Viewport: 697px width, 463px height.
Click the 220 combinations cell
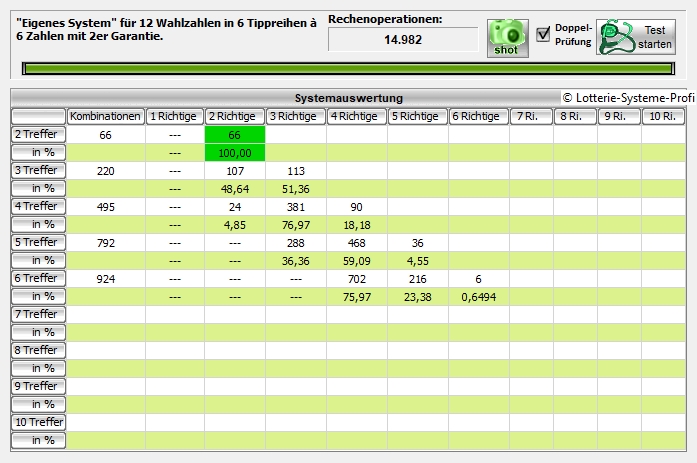pos(106,171)
